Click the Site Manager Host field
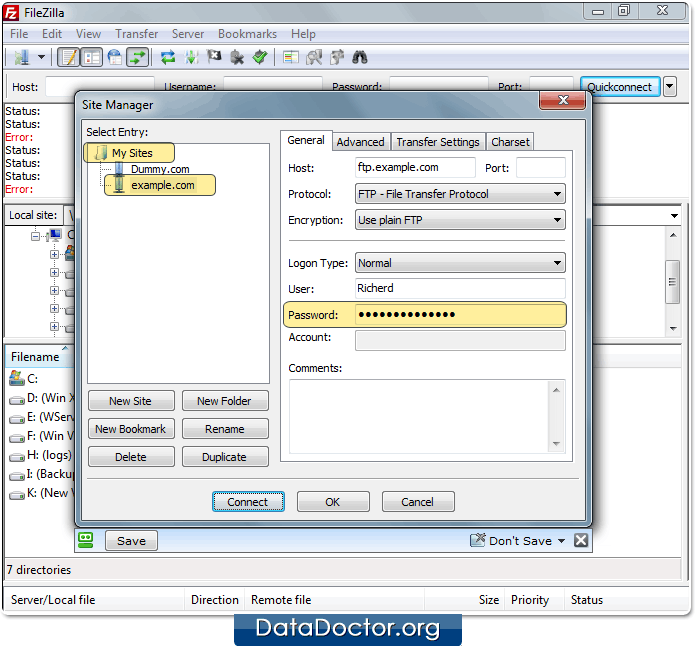Screen dimensions: 695x647 [415, 168]
